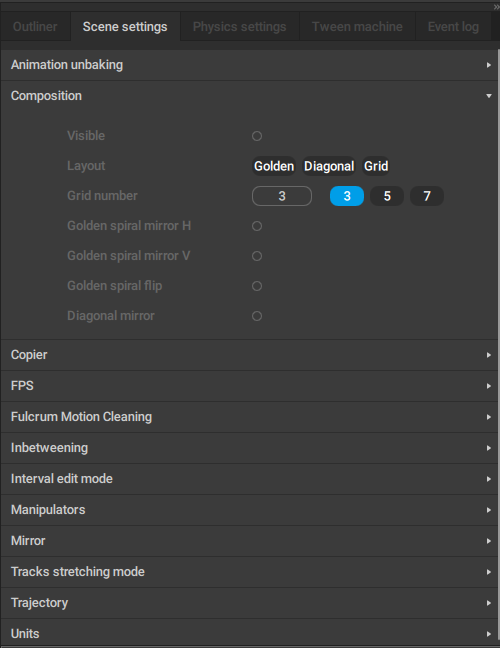Enable Golden spiral mirror V option
500x648 pixels.
click(x=257, y=256)
